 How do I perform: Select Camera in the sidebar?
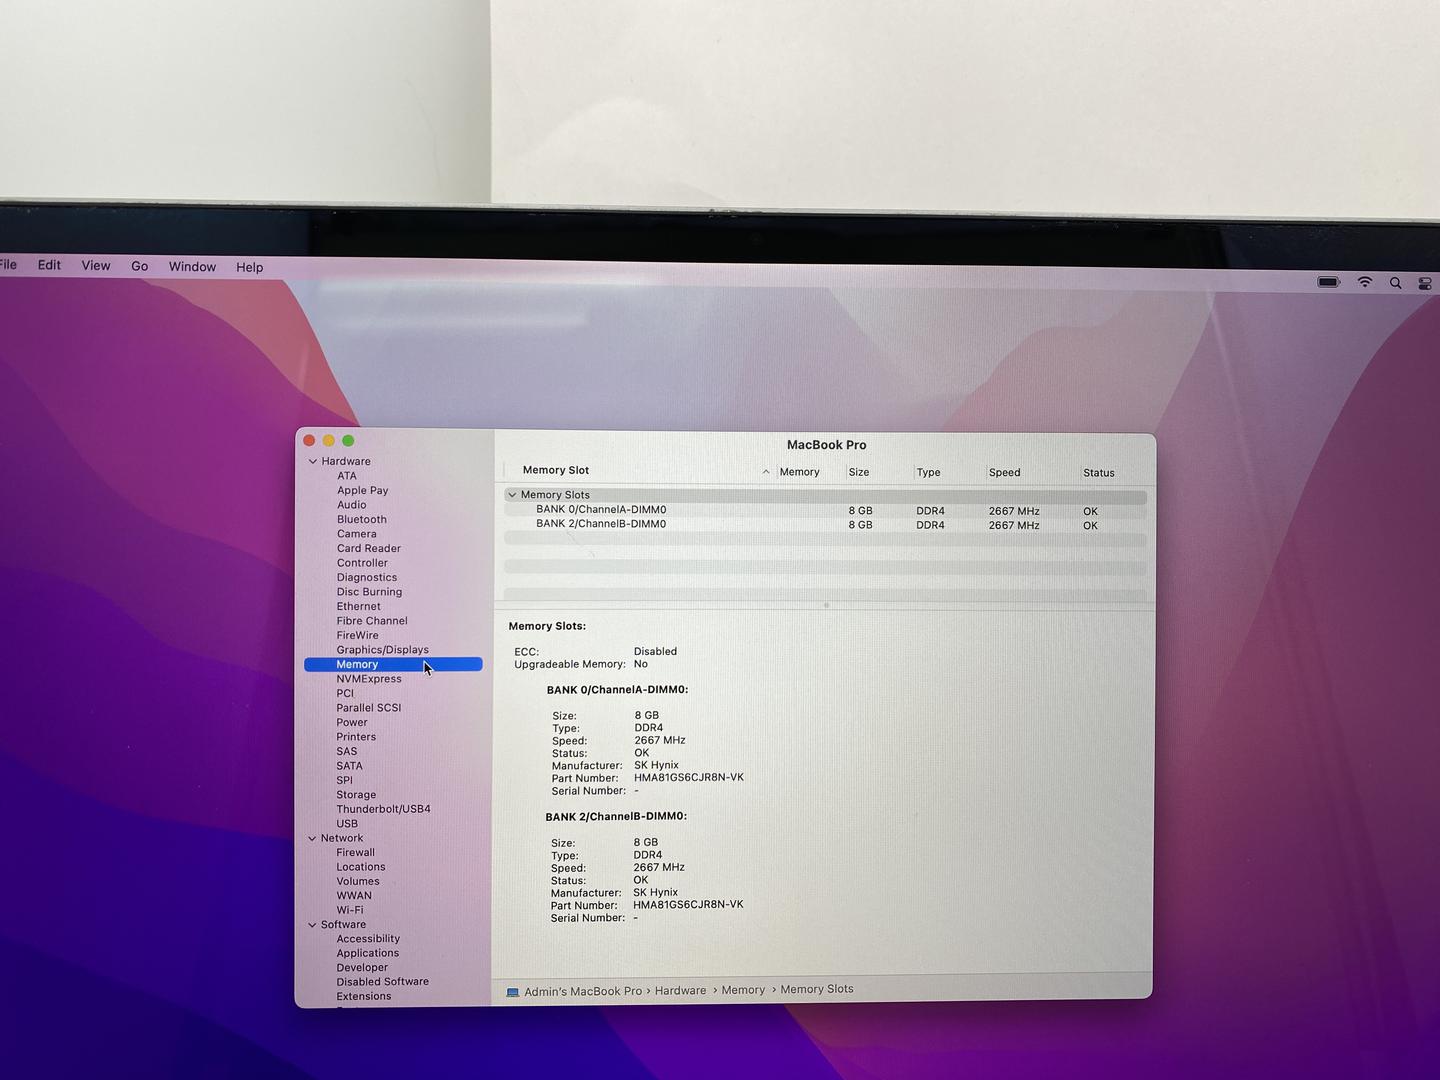(x=357, y=534)
